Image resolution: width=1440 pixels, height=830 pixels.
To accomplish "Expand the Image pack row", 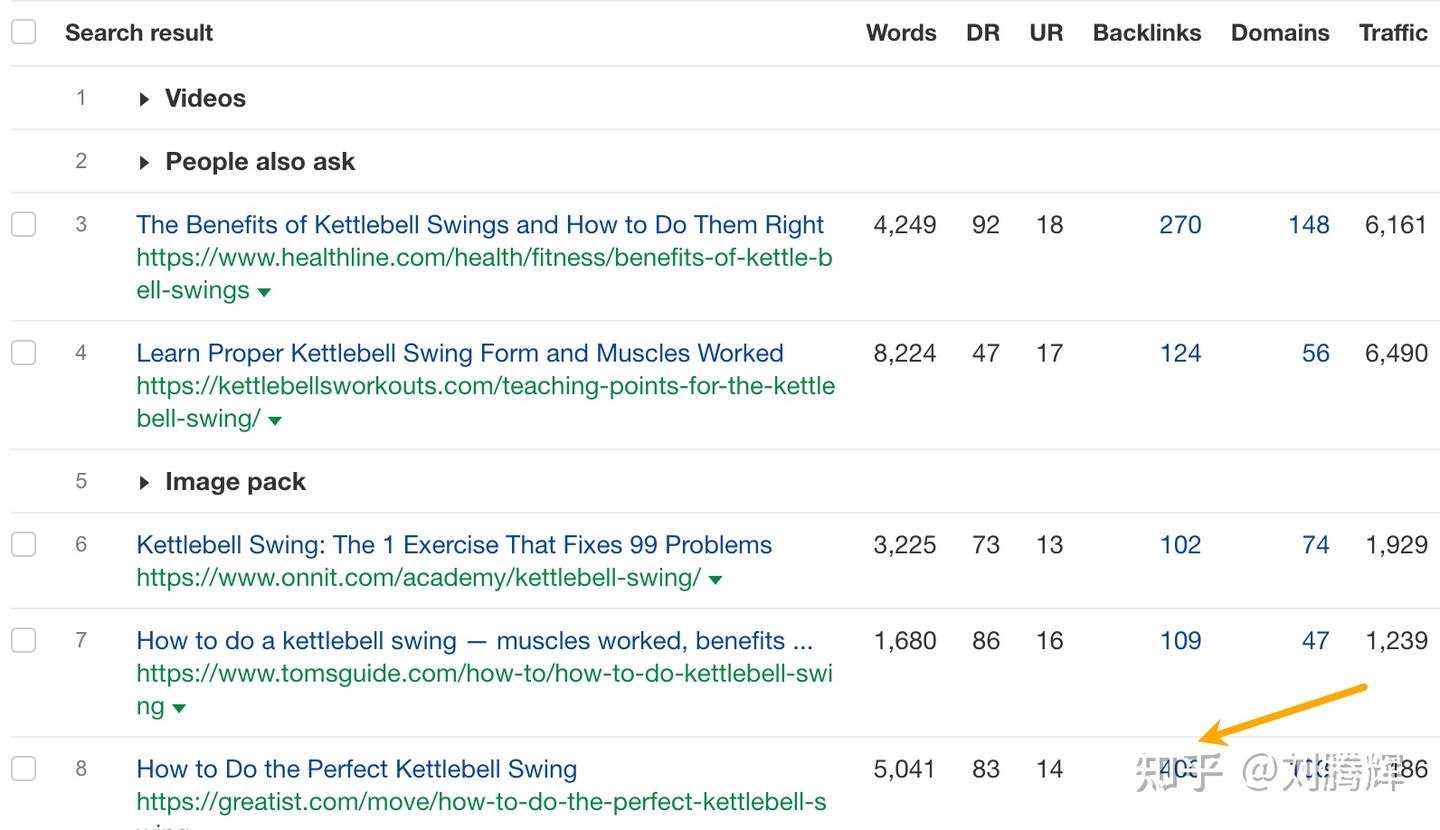I will [145, 482].
